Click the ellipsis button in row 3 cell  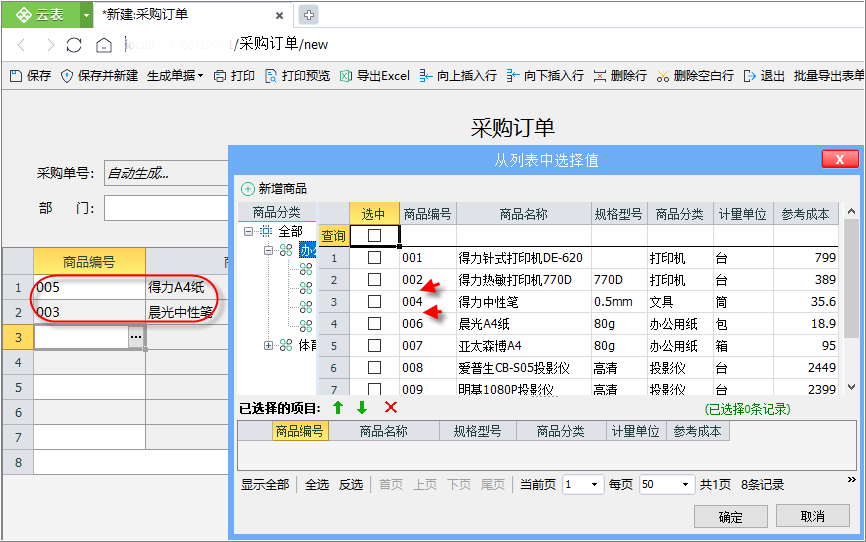[x=136, y=336]
